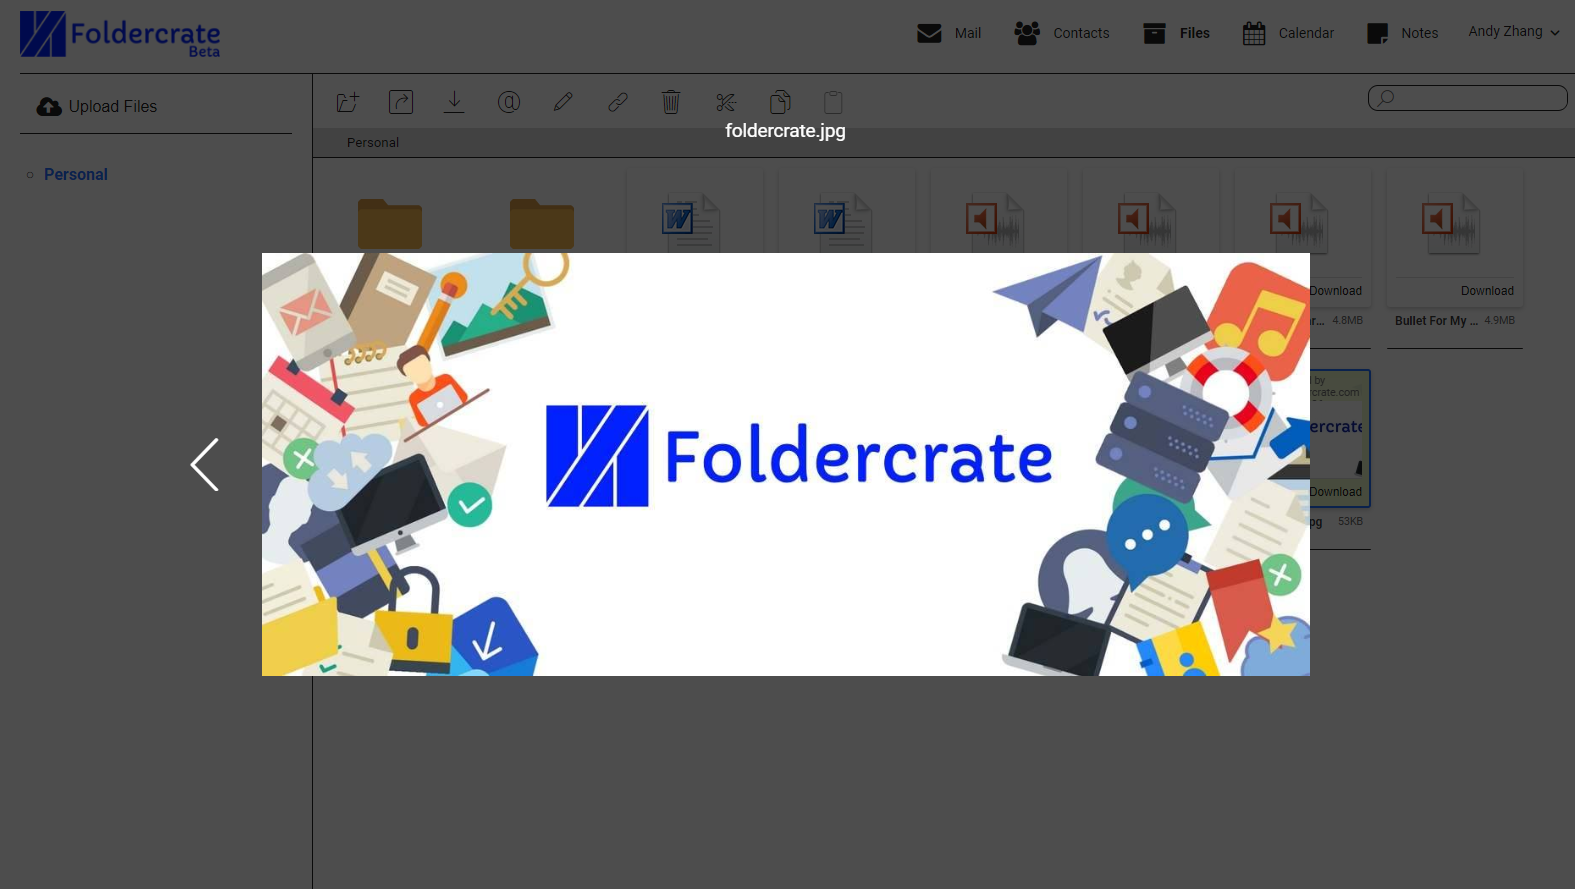The width and height of the screenshot is (1575, 889).
Task: Click the cloud upload icon
Action: coord(49,106)
